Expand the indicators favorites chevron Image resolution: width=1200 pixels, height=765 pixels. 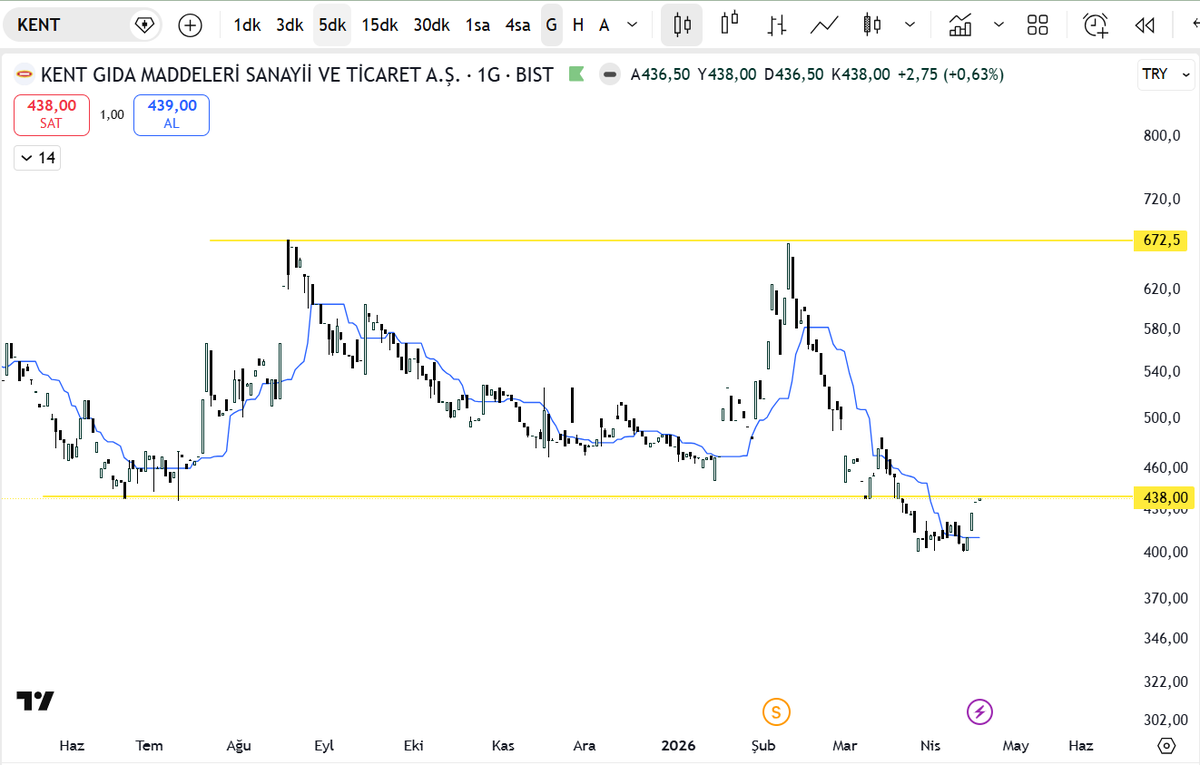pyautogui.click(x=997, y=25)
